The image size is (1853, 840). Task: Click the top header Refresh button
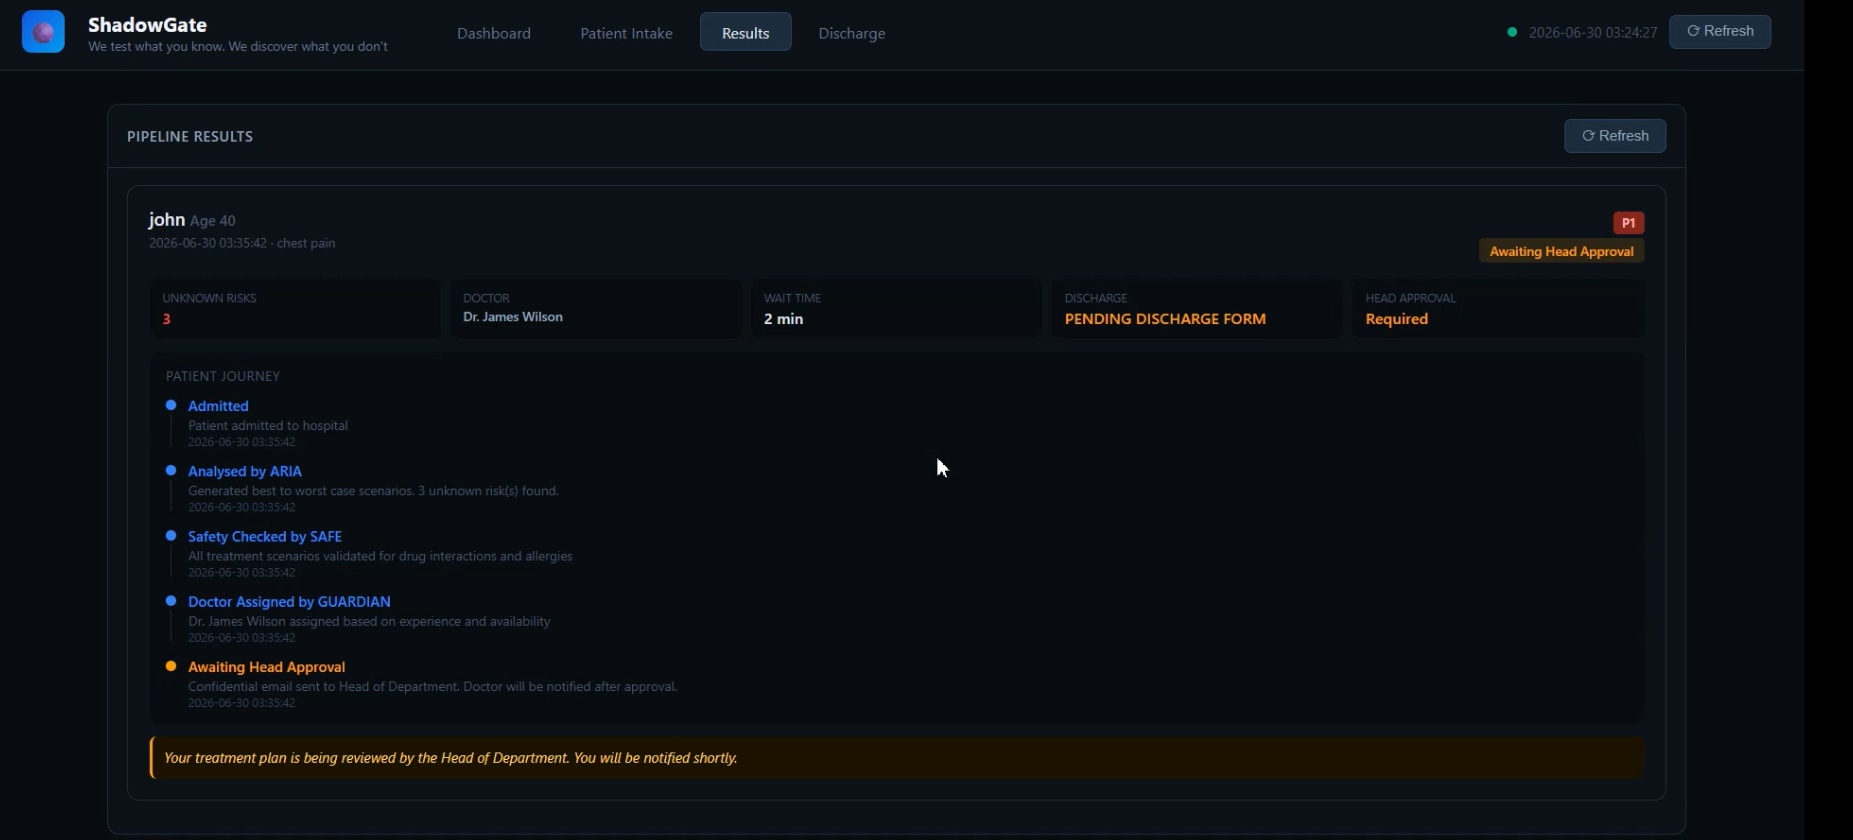1720,31
